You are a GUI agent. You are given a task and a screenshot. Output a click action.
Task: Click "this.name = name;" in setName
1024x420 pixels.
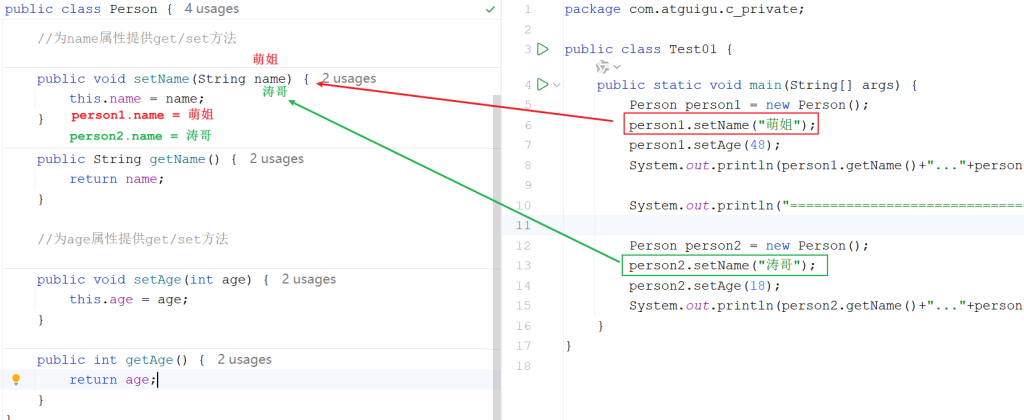(x=136, y=99)
